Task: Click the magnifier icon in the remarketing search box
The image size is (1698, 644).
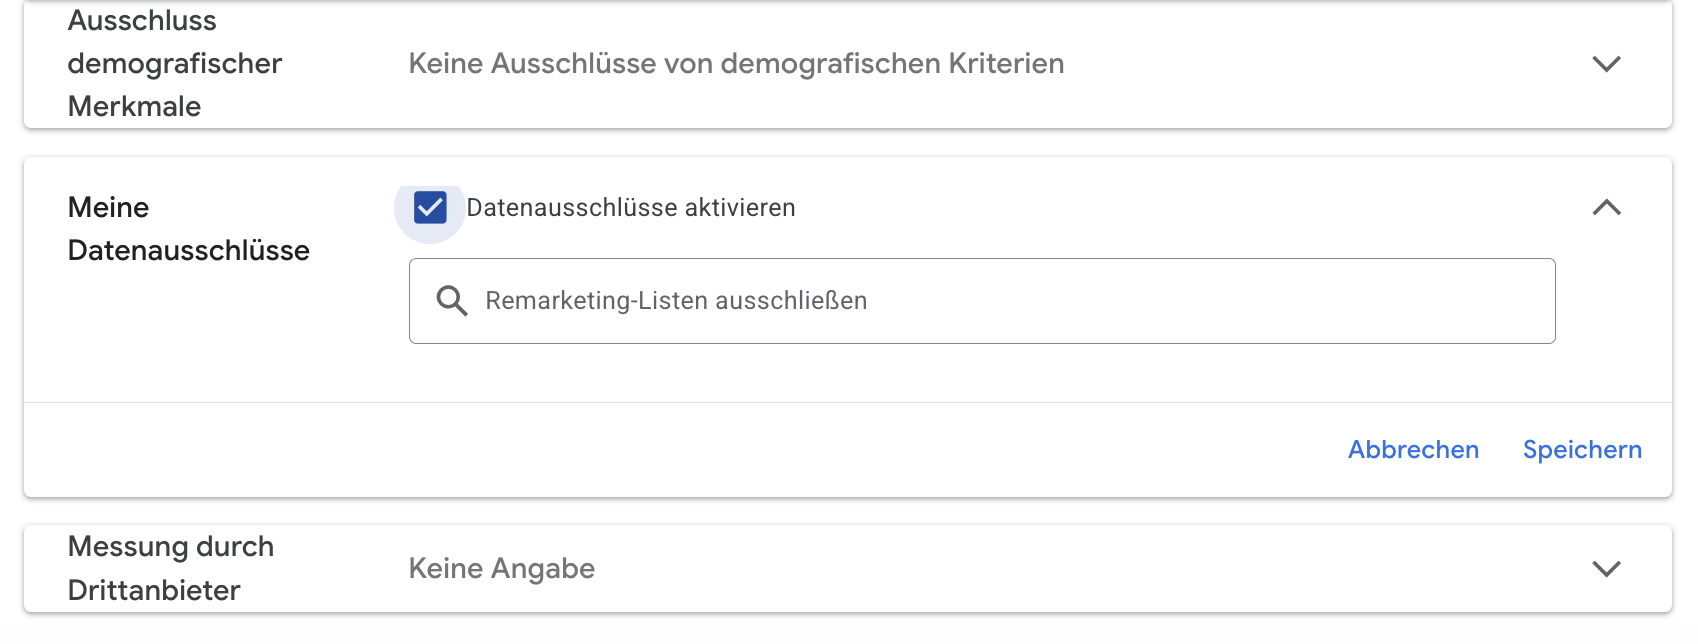Action: 452,301
